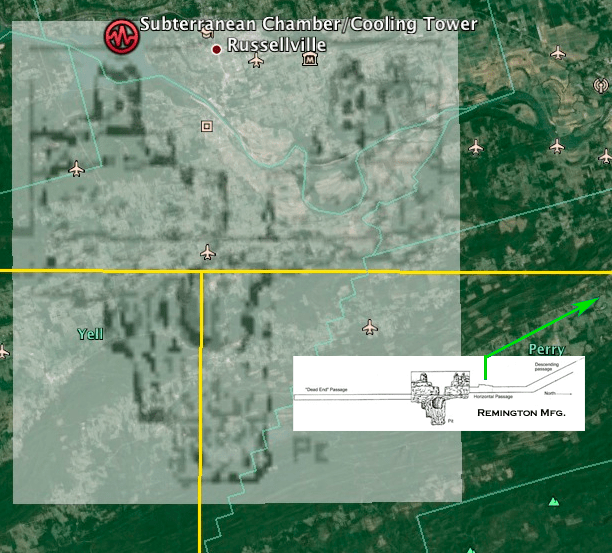This screenshot has height=553, width=612.
Task: Click the small square marker below Russellville
Action: (207, 126)
